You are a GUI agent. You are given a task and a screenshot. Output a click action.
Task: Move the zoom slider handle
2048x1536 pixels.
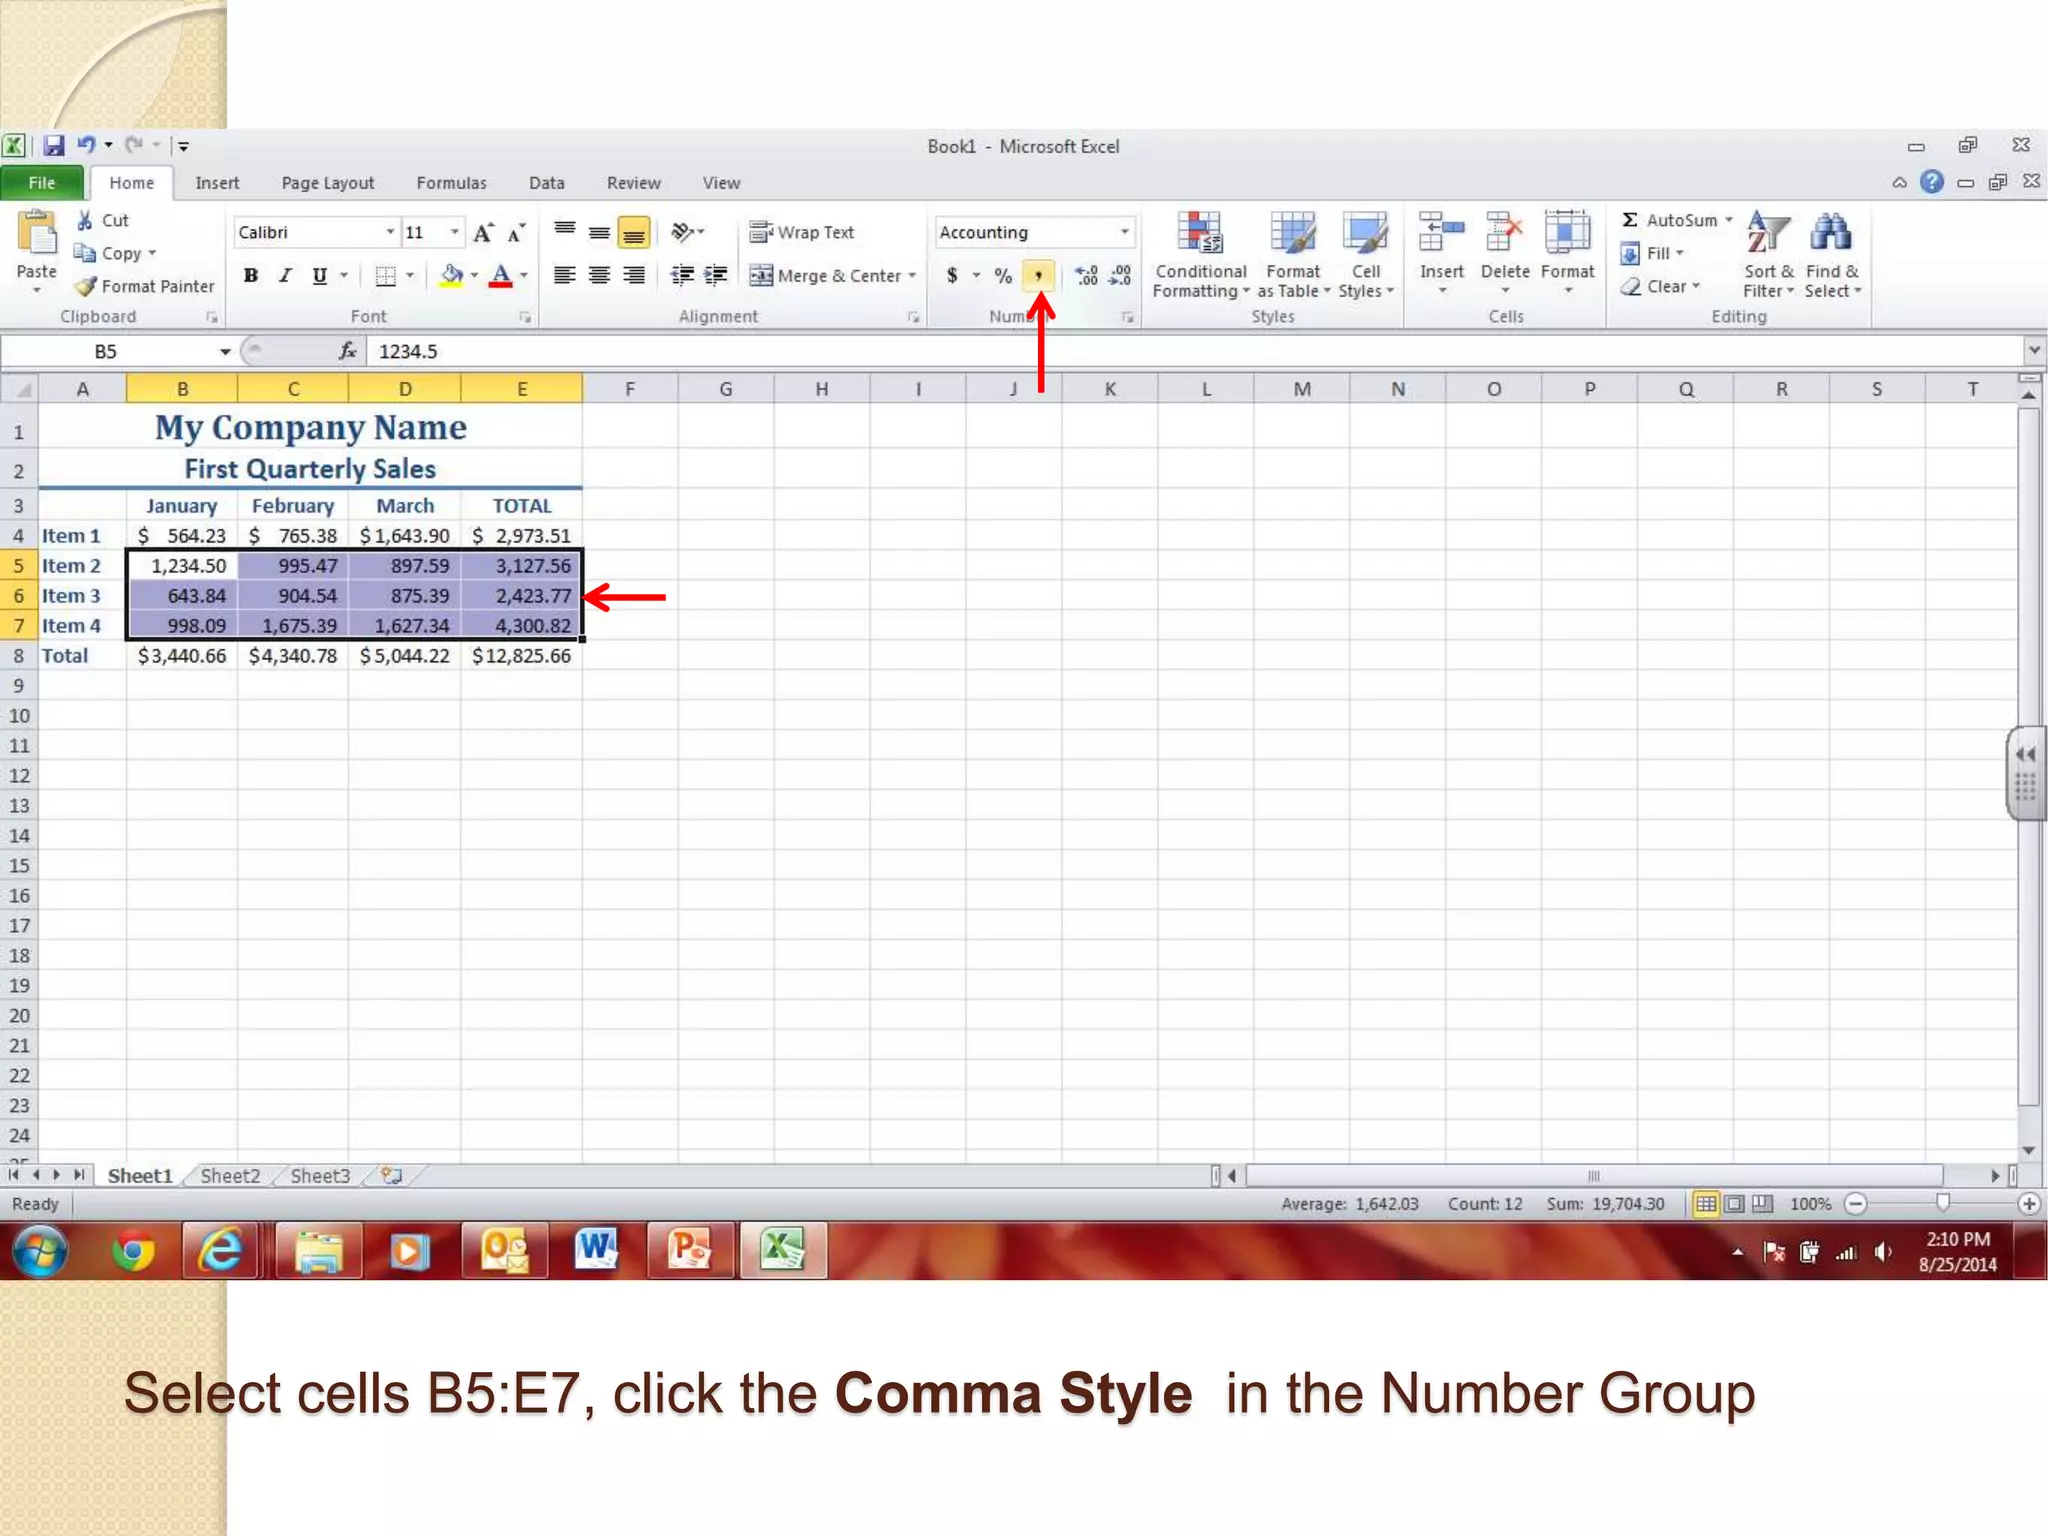click(x=1942, y=1203)
